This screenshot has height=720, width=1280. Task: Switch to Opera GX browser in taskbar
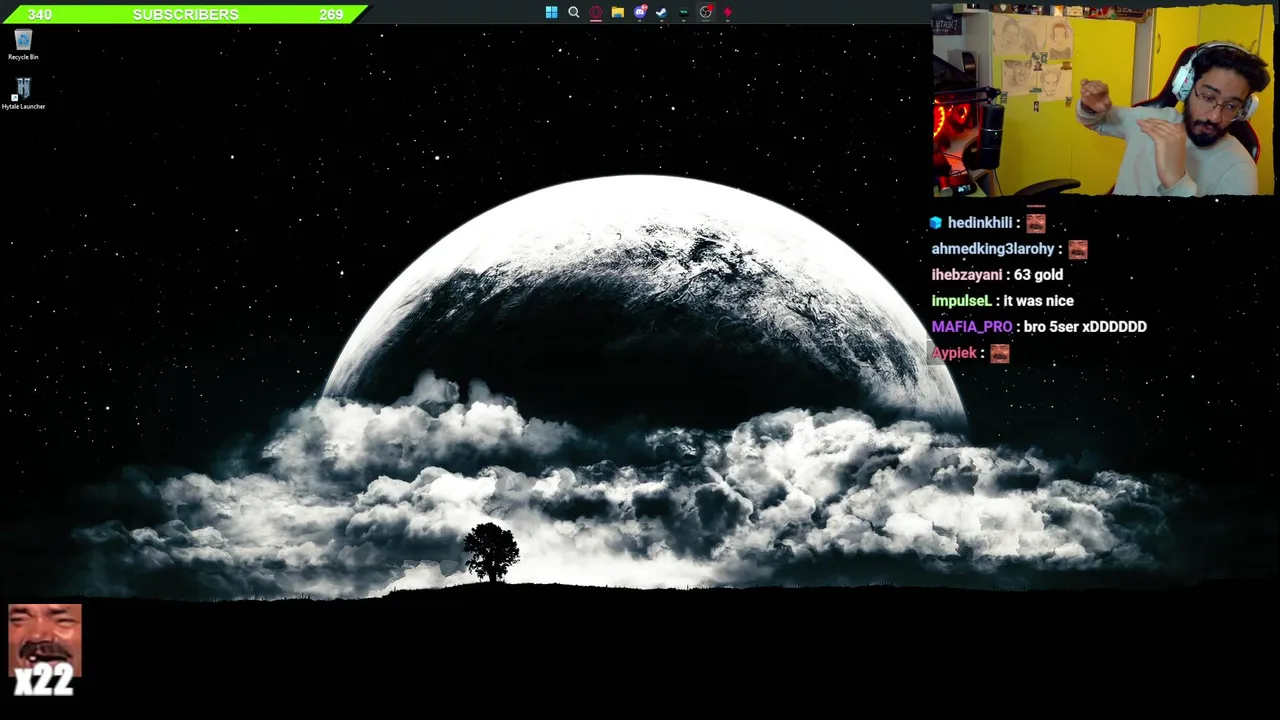pos(595,12)
